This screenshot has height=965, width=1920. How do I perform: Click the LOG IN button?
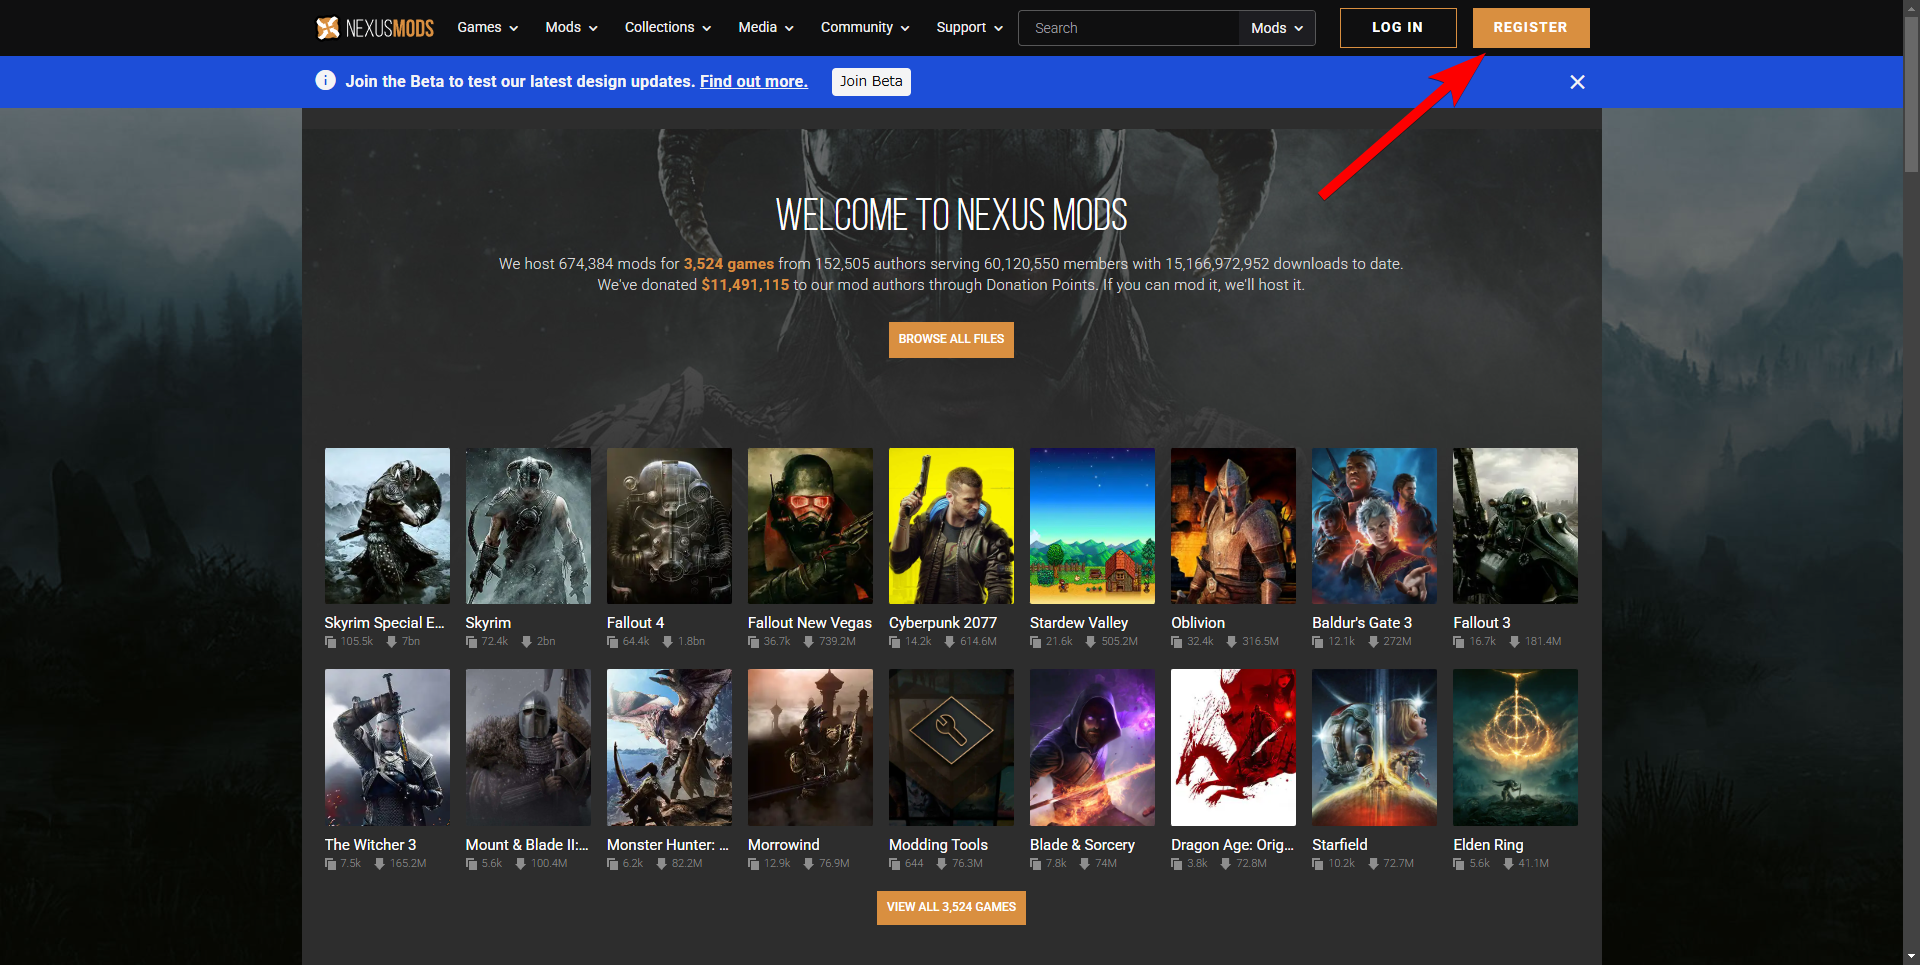click(1398, 28)
